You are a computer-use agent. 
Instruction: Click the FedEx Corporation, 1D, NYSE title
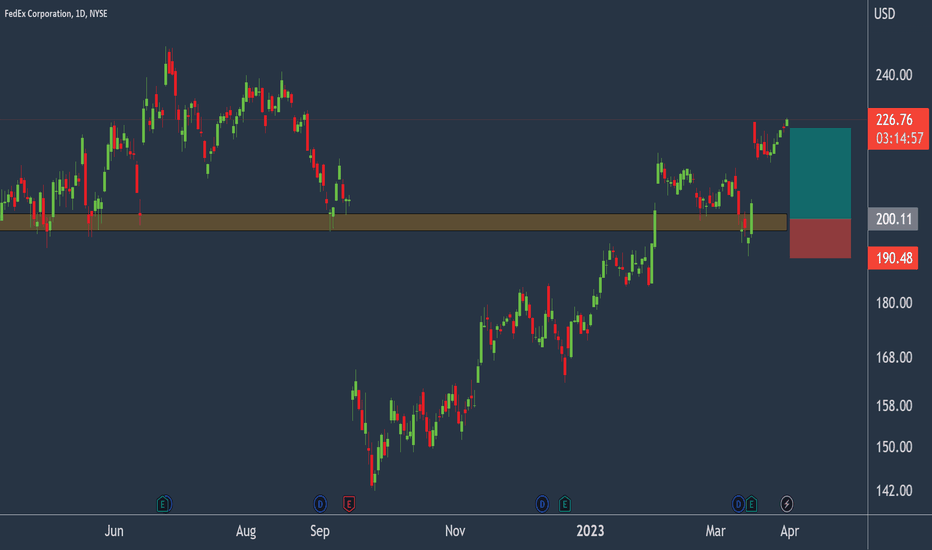click(x=56, y=13)
